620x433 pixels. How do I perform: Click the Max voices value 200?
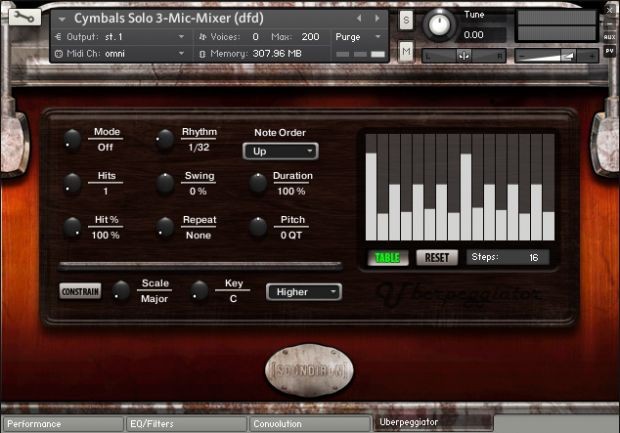tap(310, 37)
